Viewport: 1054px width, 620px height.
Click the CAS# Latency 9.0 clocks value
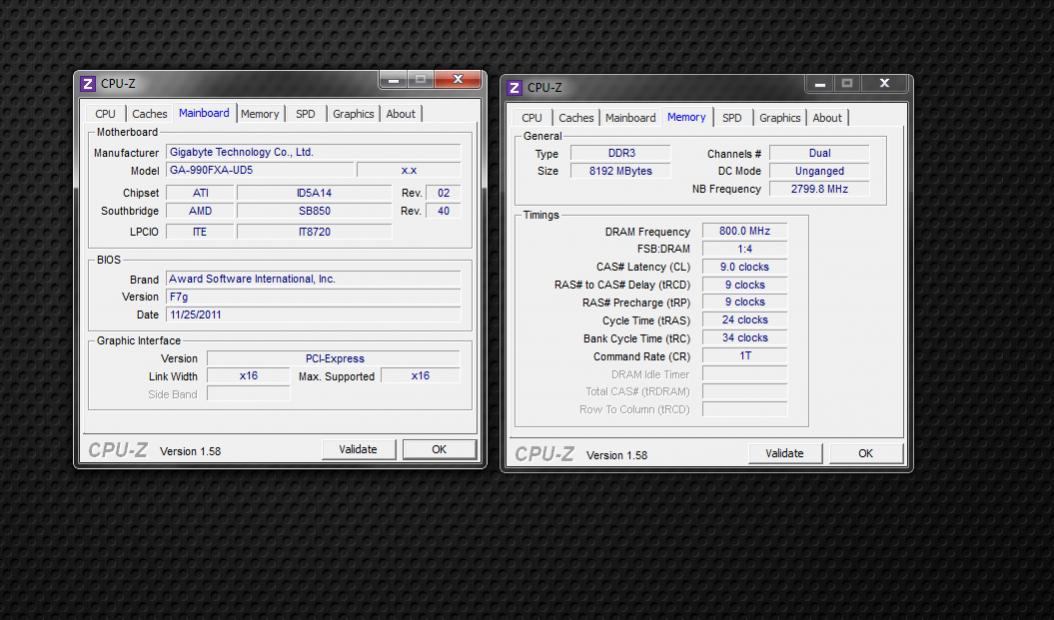[745, 267]
